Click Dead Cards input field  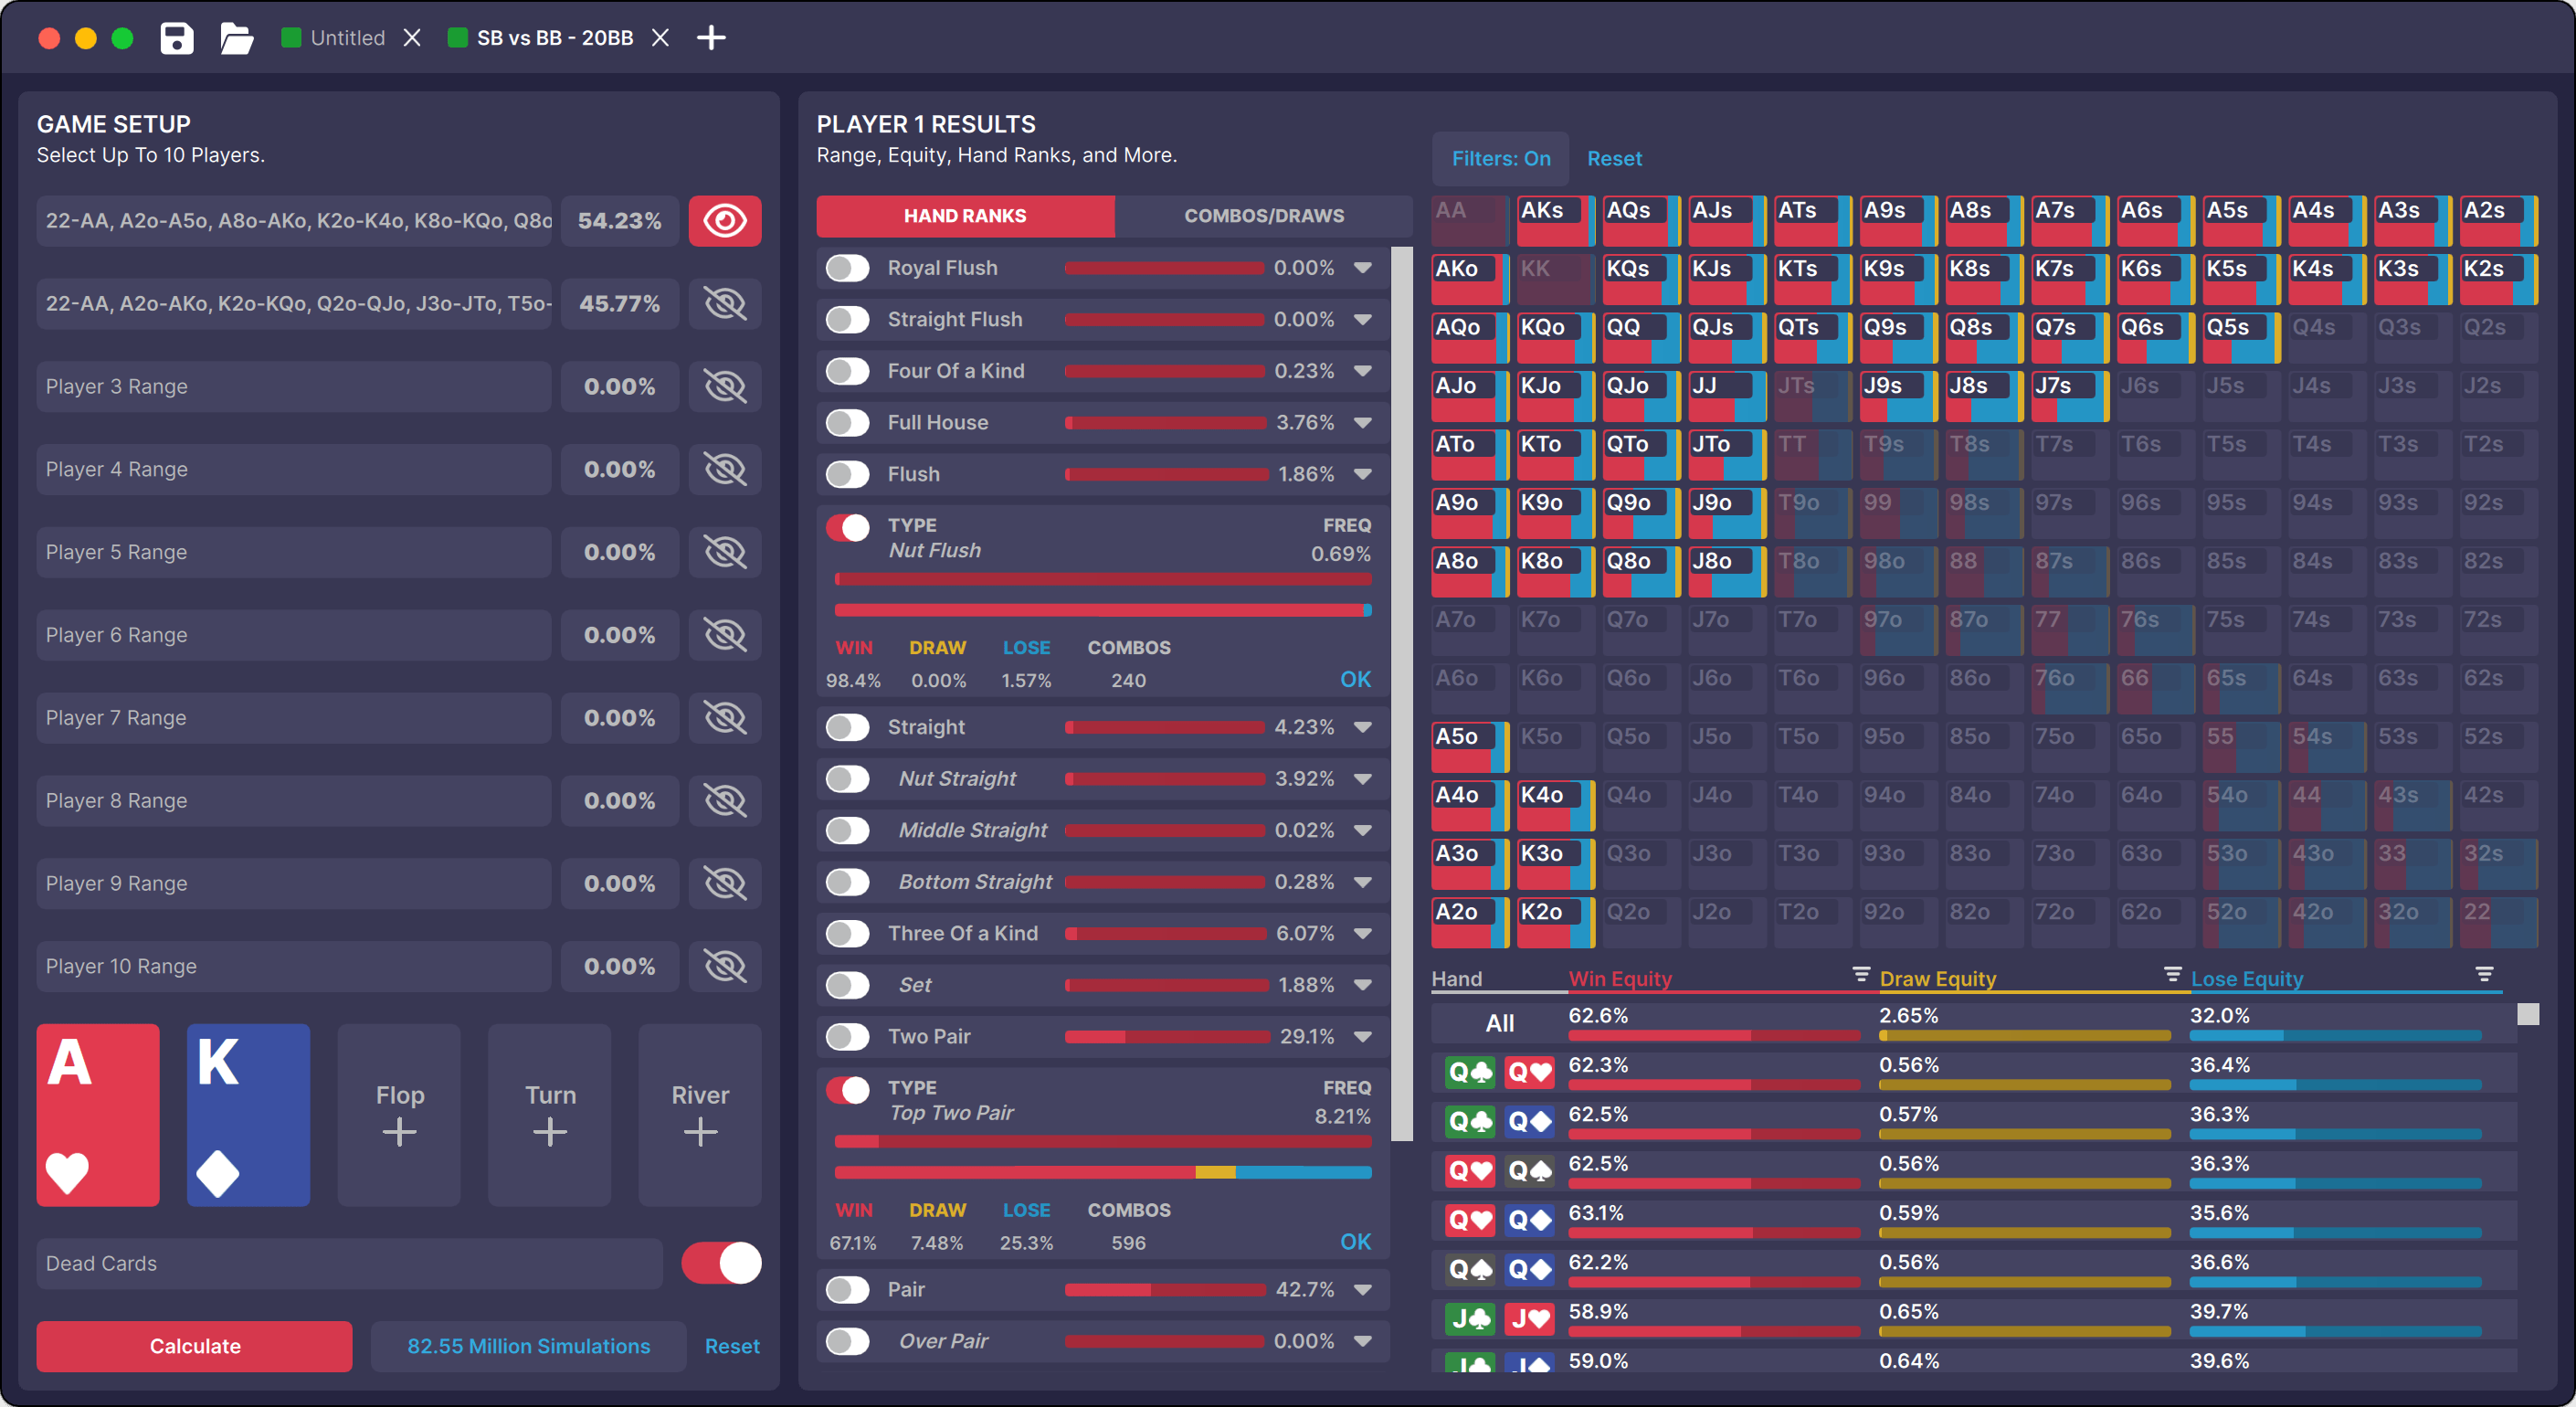[x=349, y=1263]
